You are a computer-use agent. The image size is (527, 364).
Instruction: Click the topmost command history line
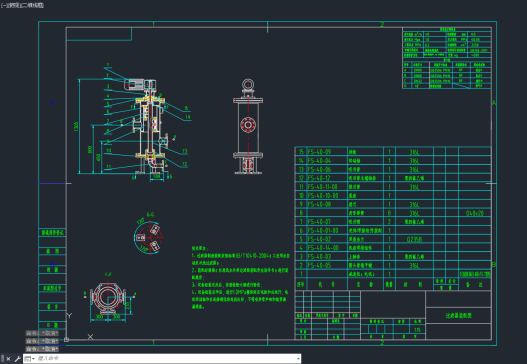point(42,333)
